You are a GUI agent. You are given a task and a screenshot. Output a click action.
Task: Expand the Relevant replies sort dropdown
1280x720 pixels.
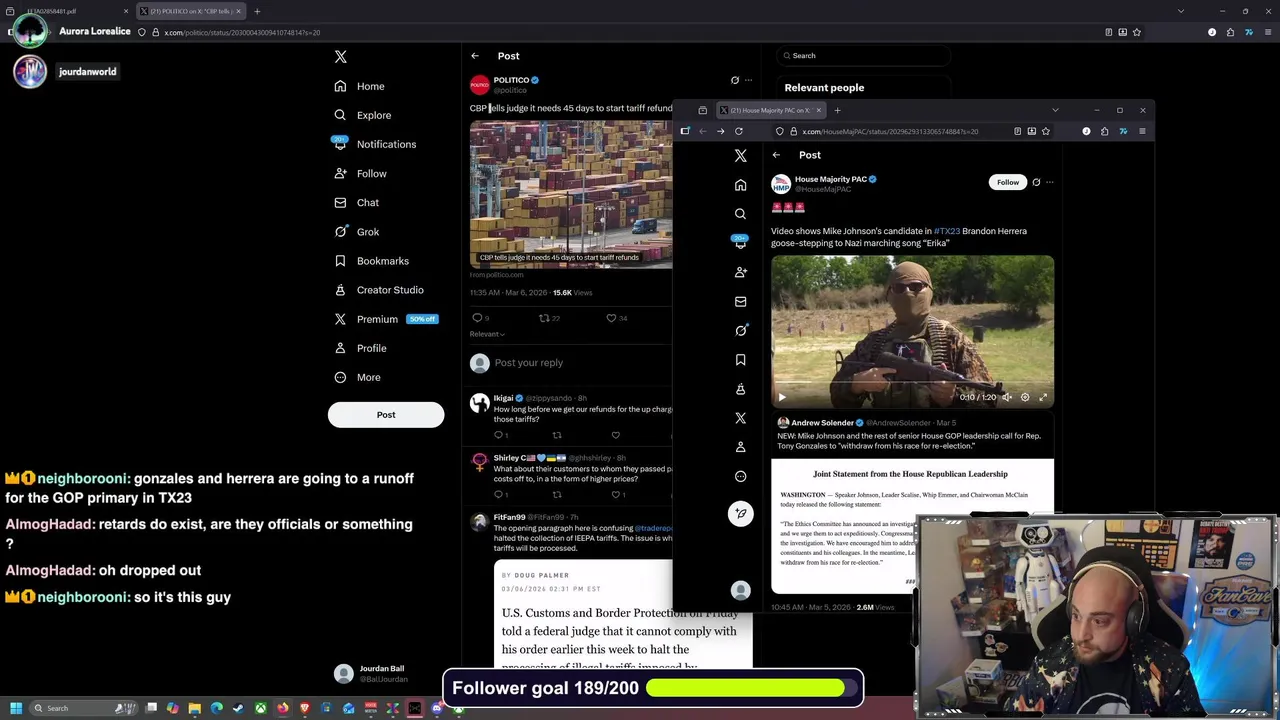click(x=487, y=334)
